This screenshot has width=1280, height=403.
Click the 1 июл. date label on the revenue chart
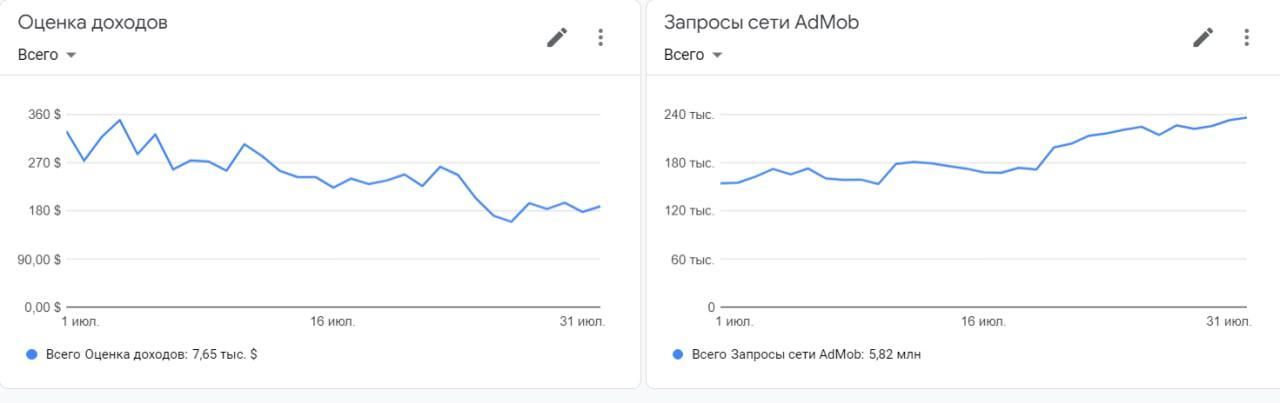[x=80, y=322]
